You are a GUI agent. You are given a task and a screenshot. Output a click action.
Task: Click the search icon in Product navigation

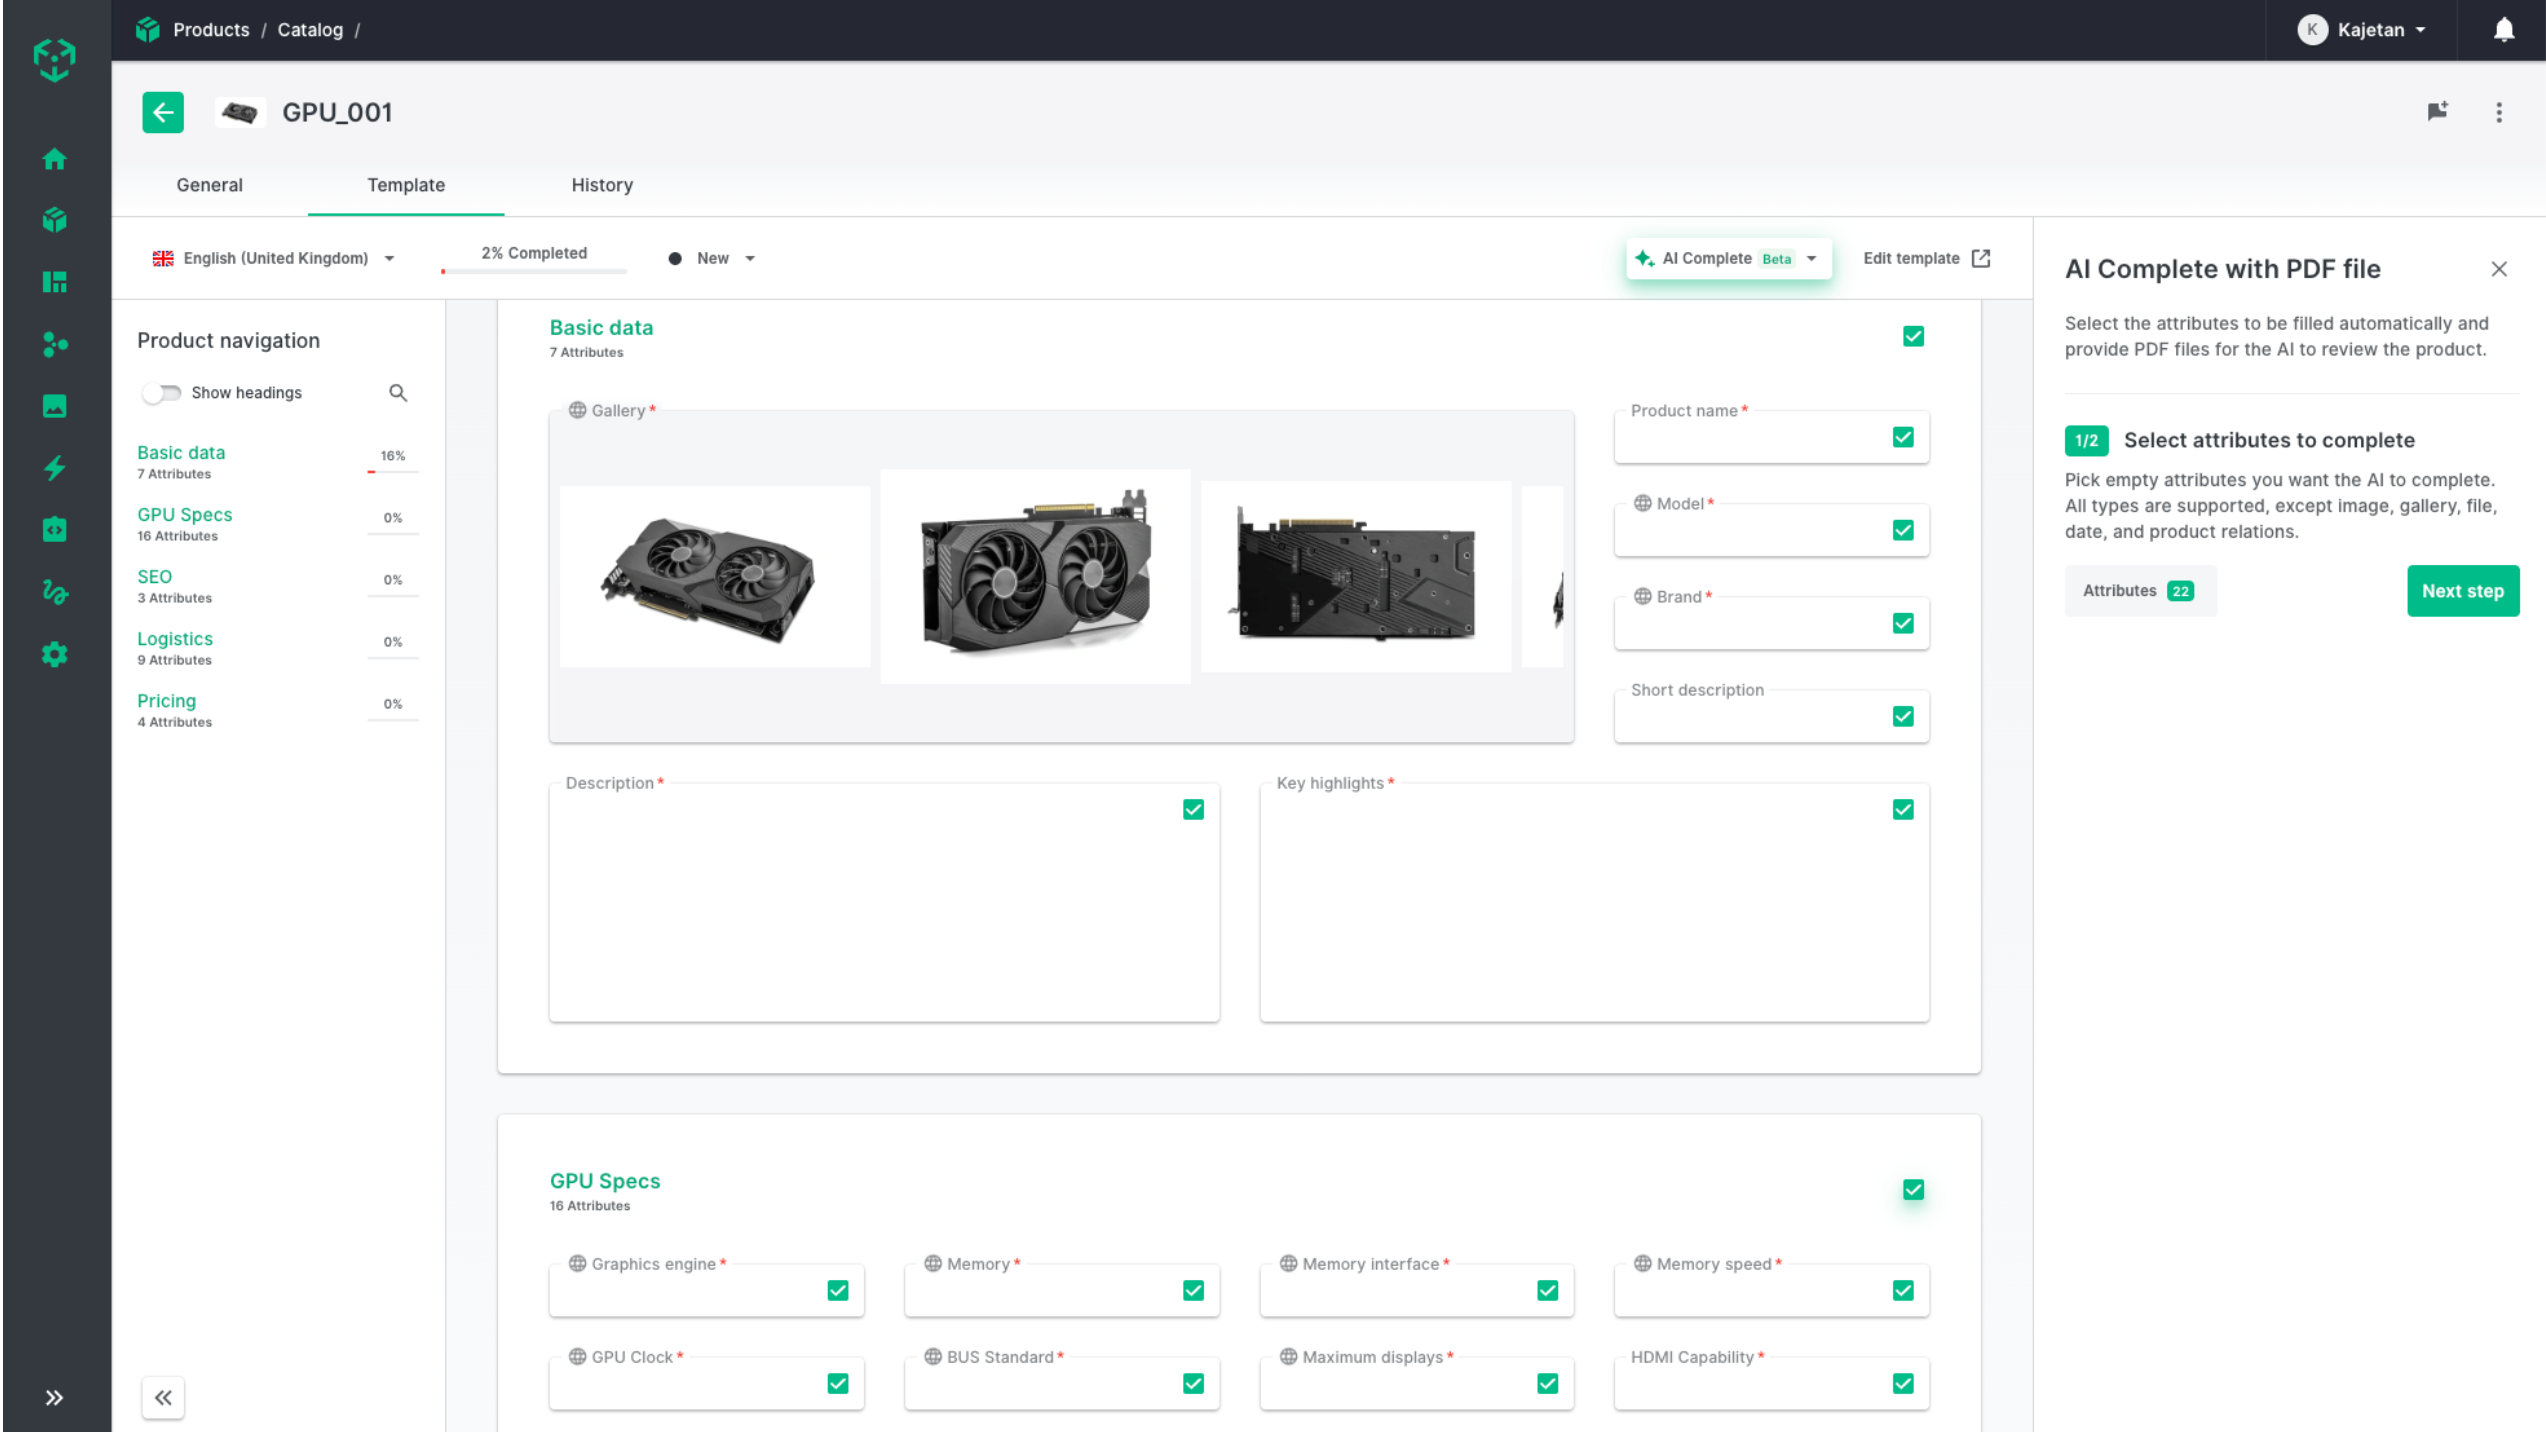pyautogui.click(x=397, y=393)
